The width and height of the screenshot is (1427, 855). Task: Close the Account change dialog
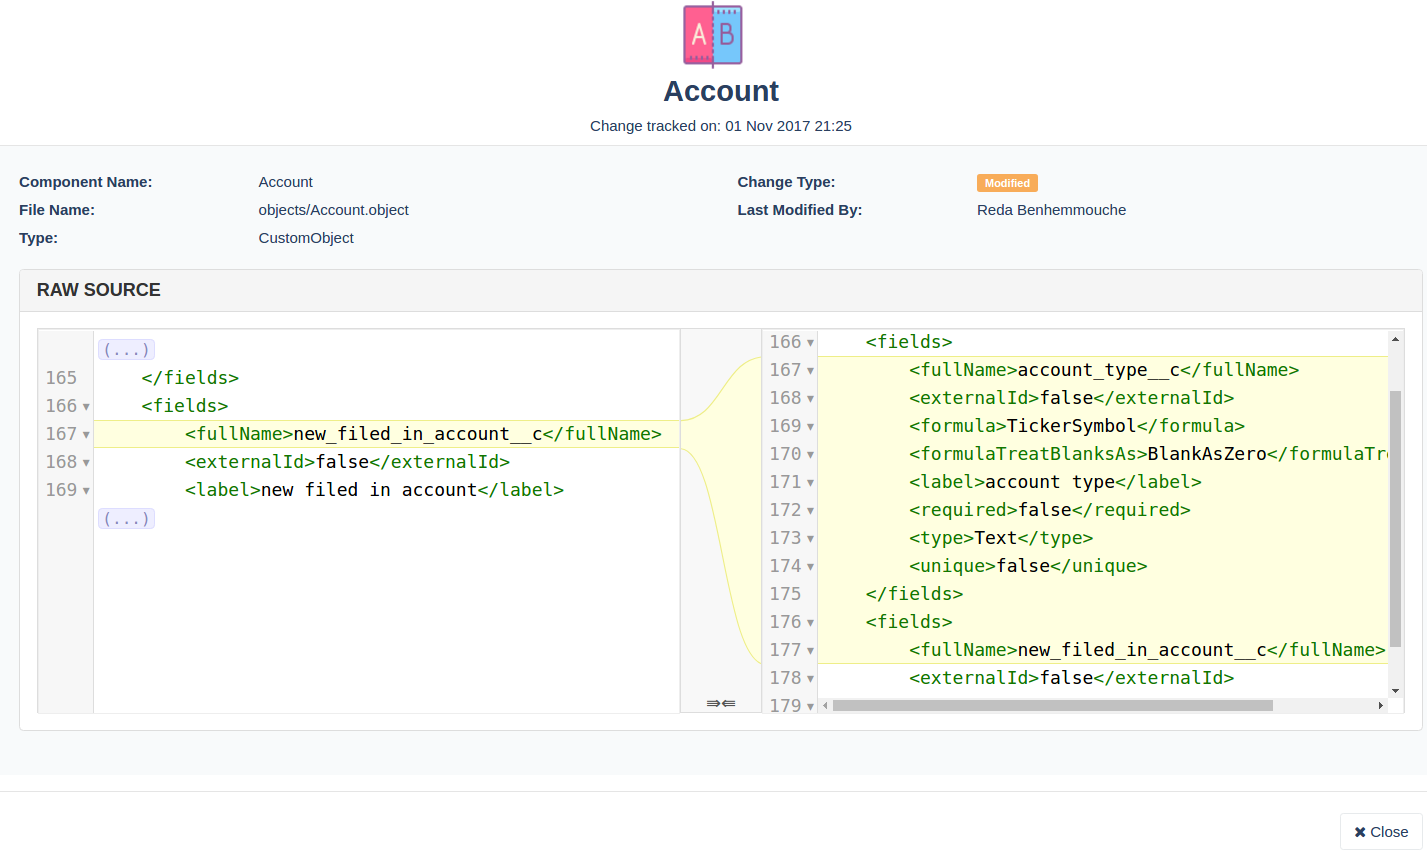[1381, 832]
